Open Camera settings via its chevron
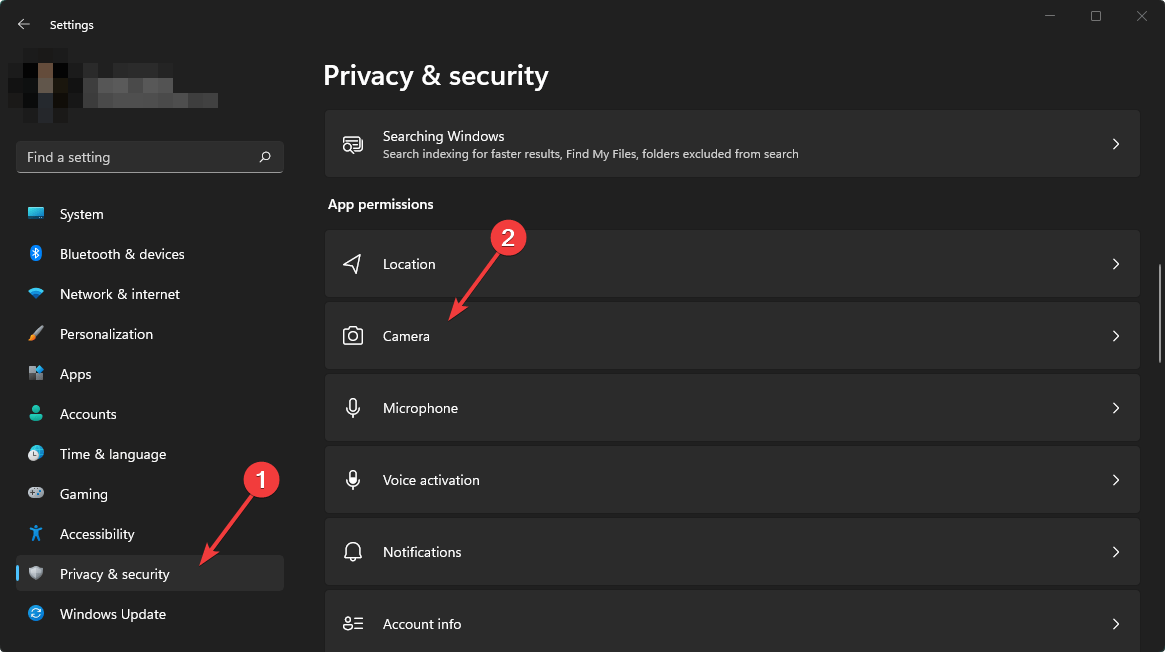1165x652 pixels. pyautogui.click(x=1116, y=335)
